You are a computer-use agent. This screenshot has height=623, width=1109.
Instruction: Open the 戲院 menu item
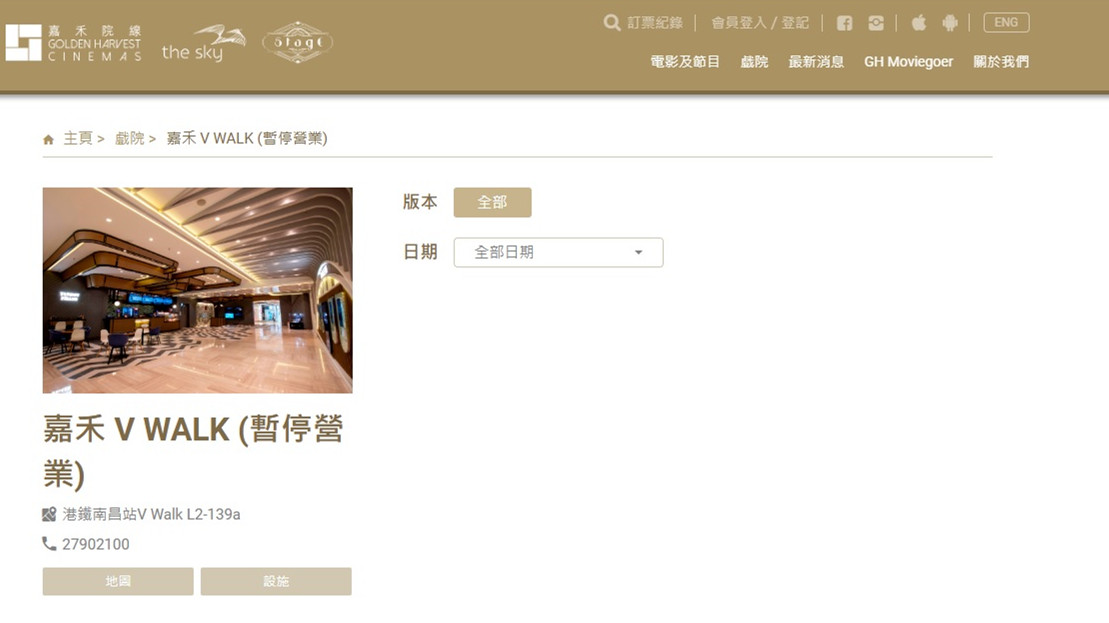pos(754,62)
